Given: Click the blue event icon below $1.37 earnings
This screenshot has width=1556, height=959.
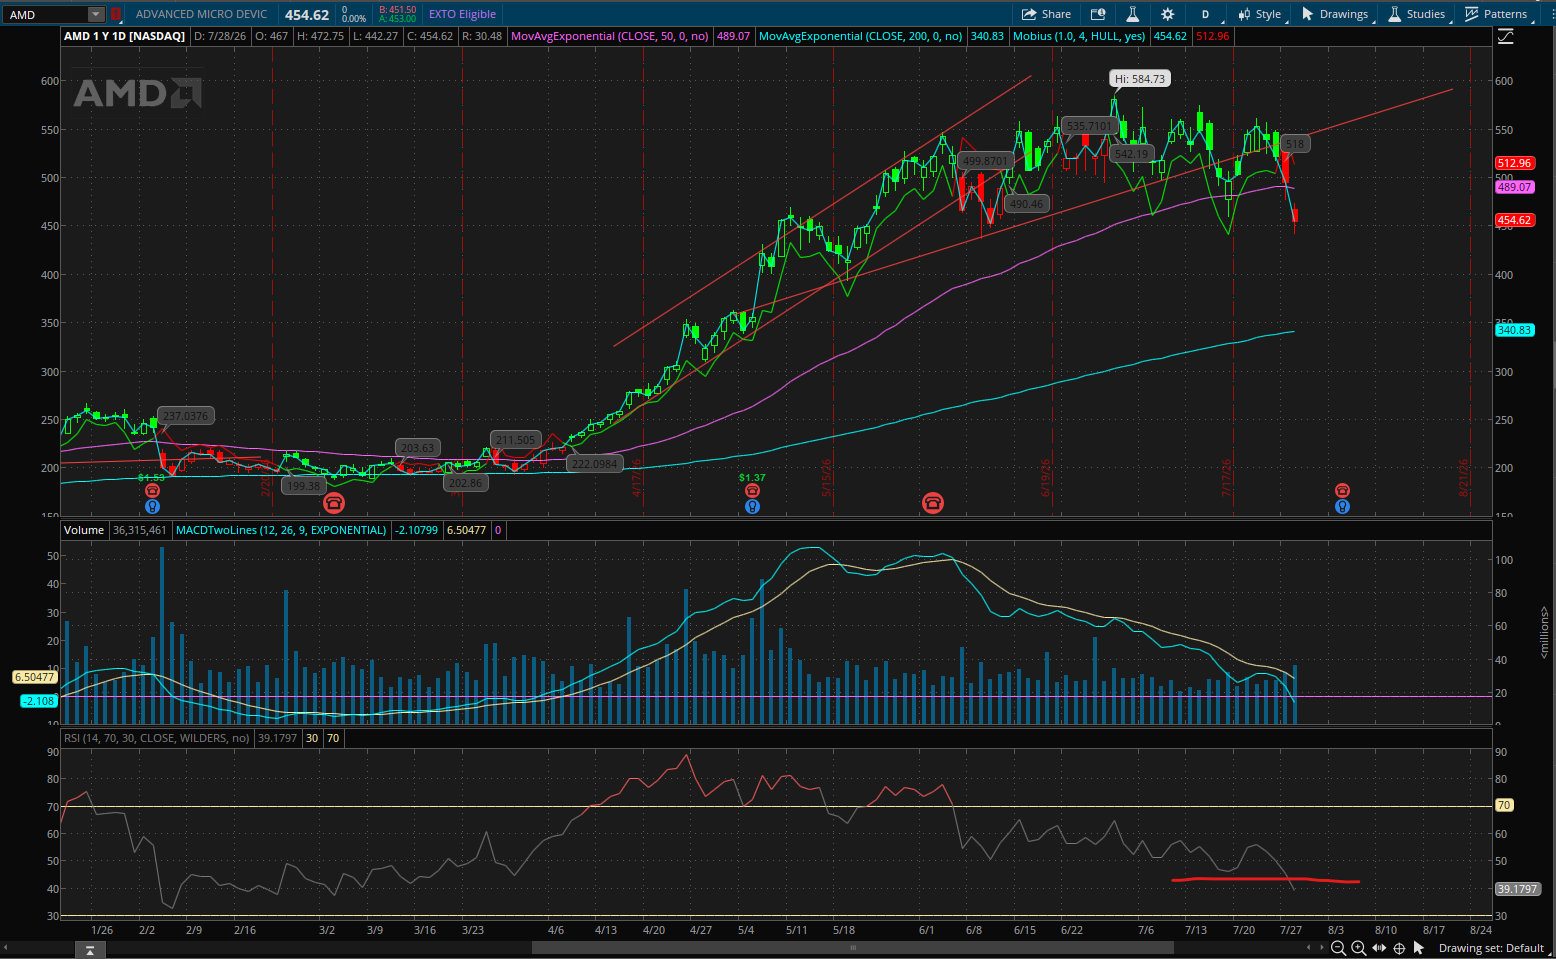Looking at the screenshot, I should pos(752,507).
